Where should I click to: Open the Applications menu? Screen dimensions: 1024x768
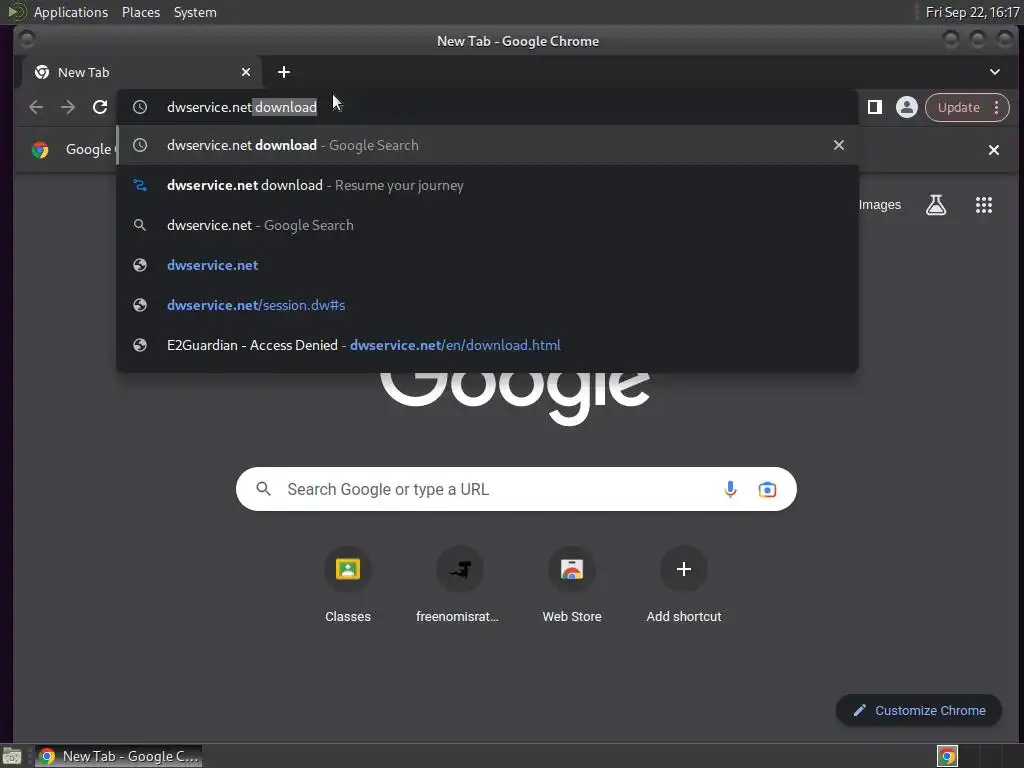point(71,12)
